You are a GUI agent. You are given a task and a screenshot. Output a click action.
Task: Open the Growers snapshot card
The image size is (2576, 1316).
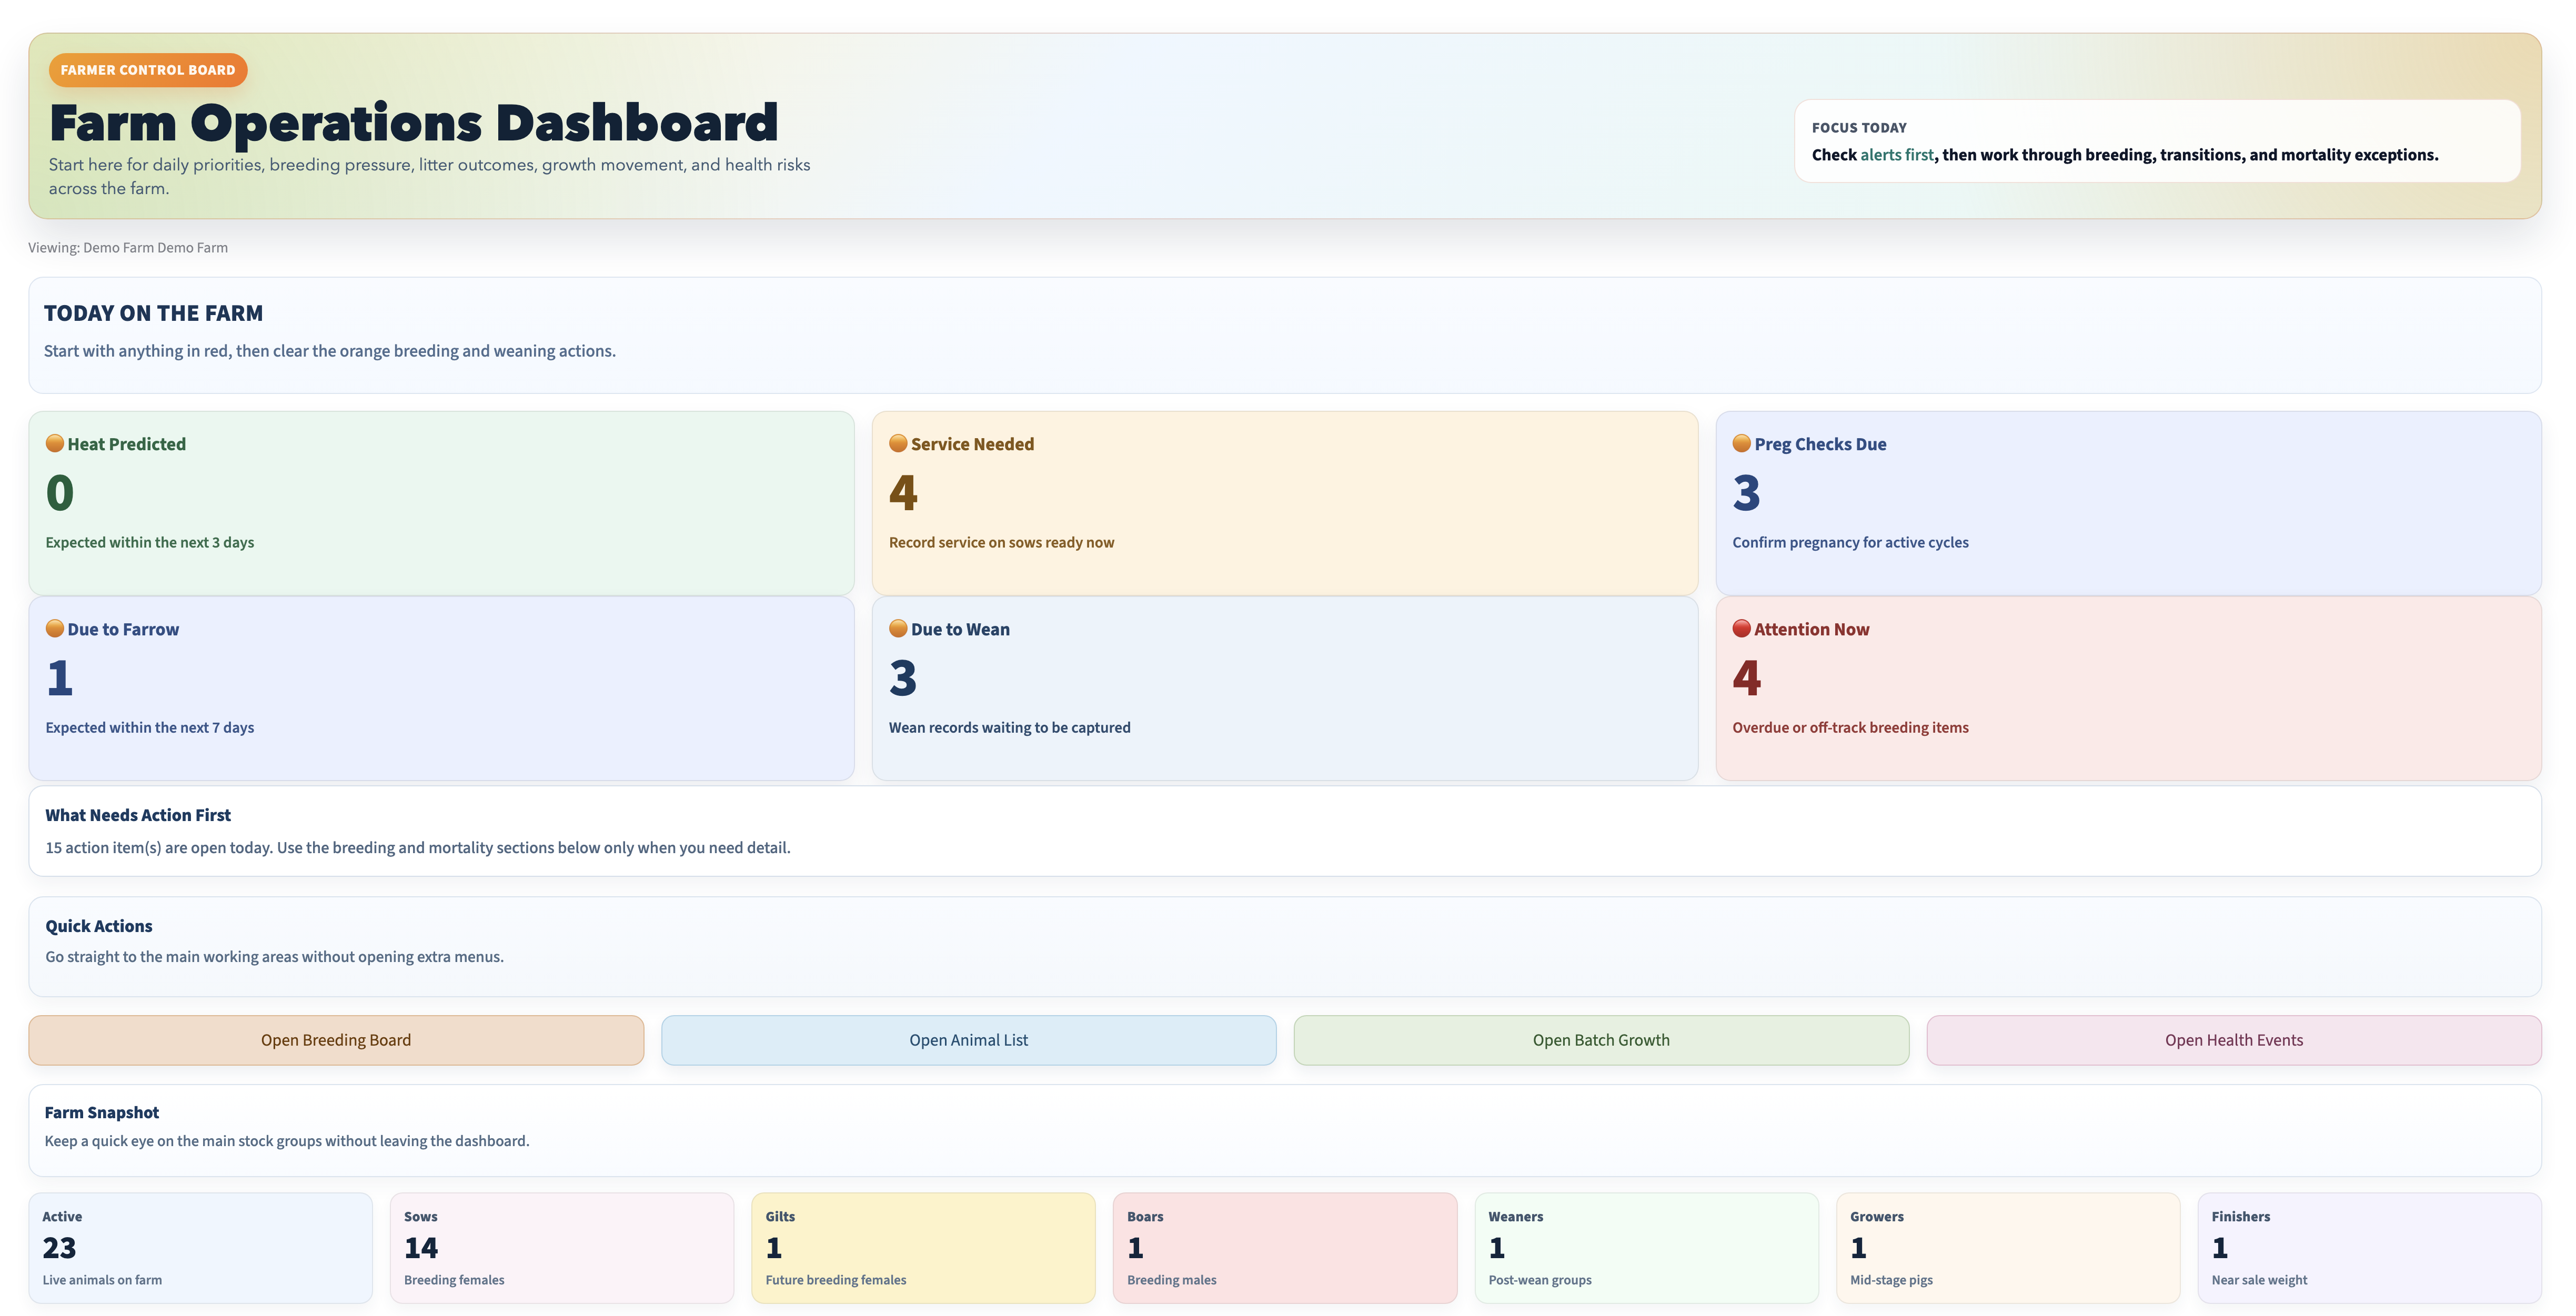tap(2007, 1248)
